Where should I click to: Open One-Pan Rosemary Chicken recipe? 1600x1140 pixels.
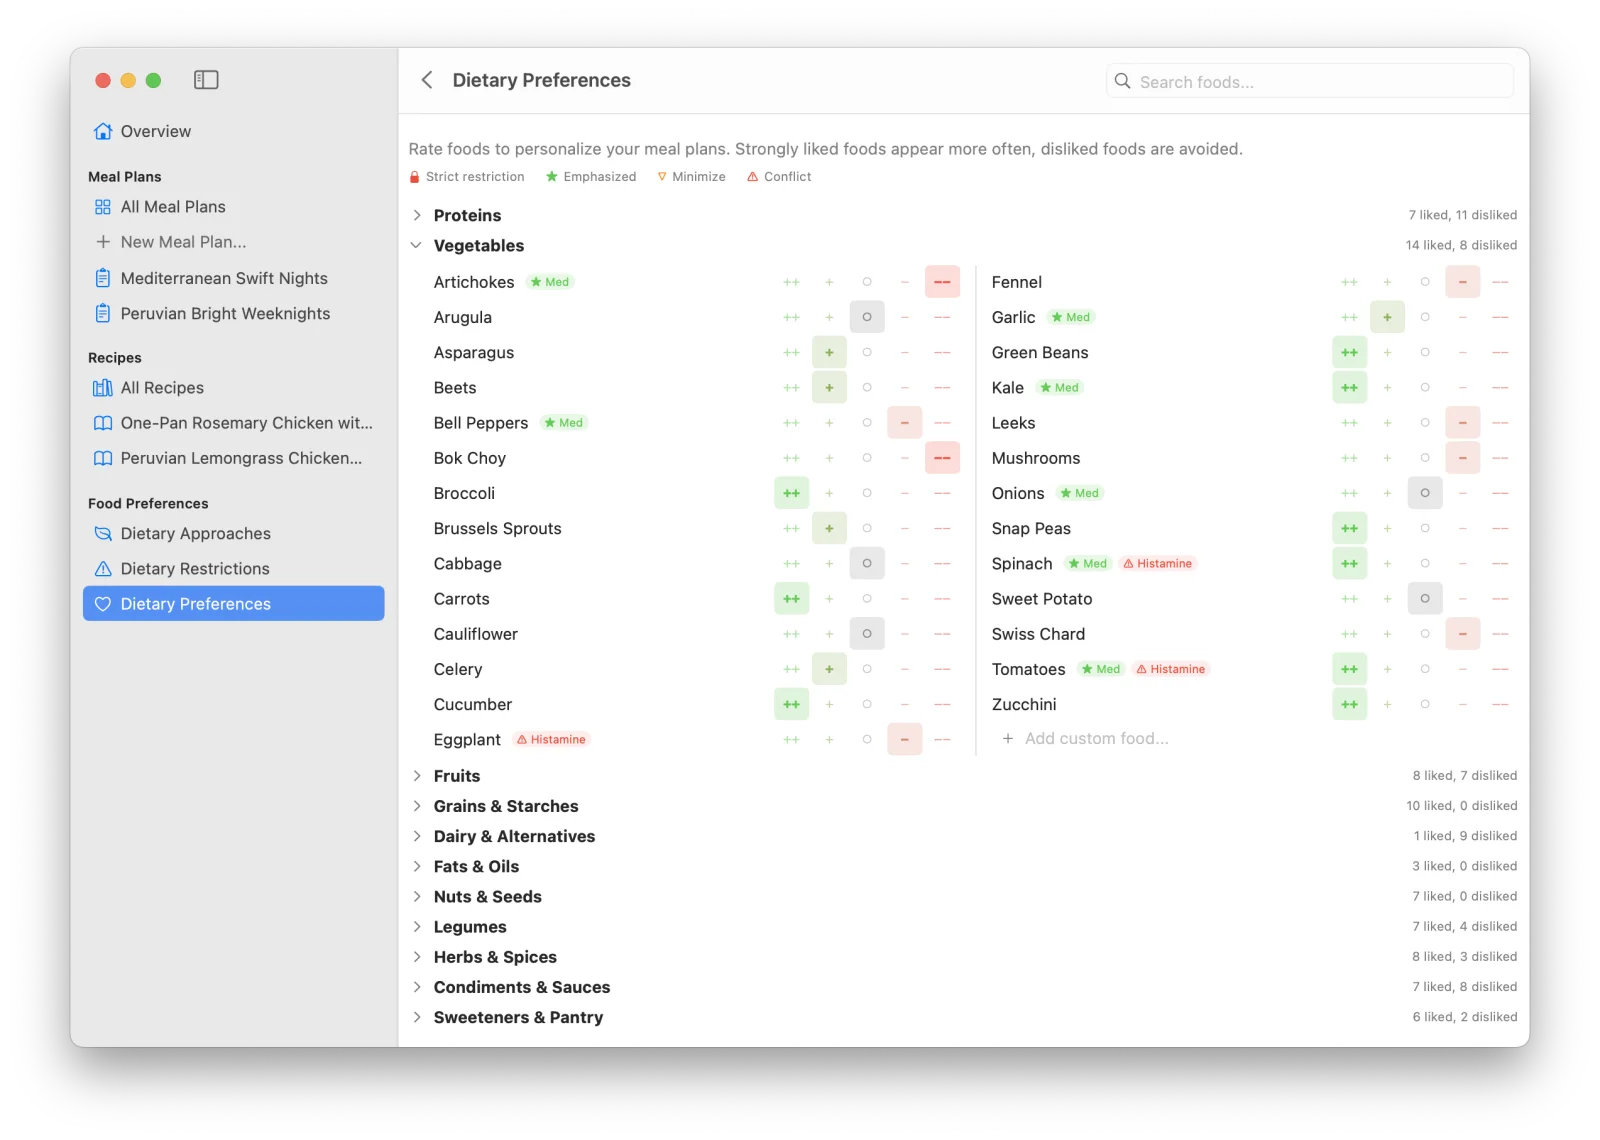[x=234, y=423]
